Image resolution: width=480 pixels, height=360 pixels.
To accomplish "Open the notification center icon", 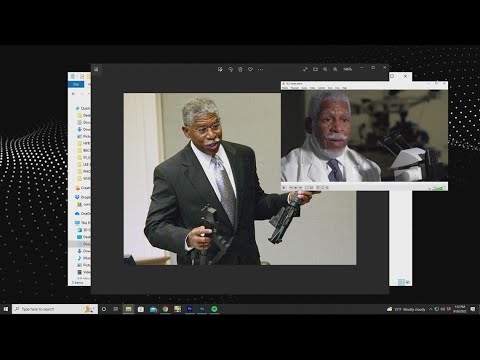I will pyautogui.click(x=473, y=309).
